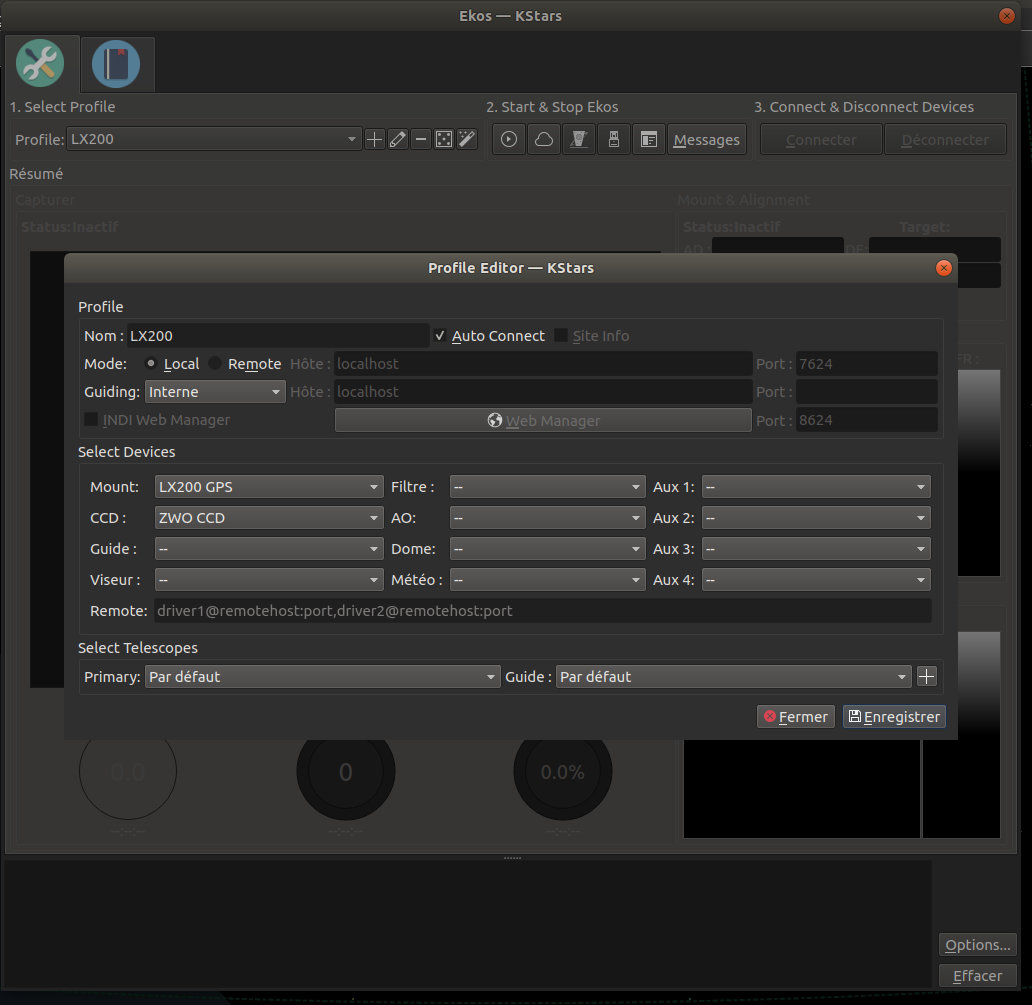Launch the profile wizard wand icon
Viewport: 1032px width, 1005px height.
467,140
